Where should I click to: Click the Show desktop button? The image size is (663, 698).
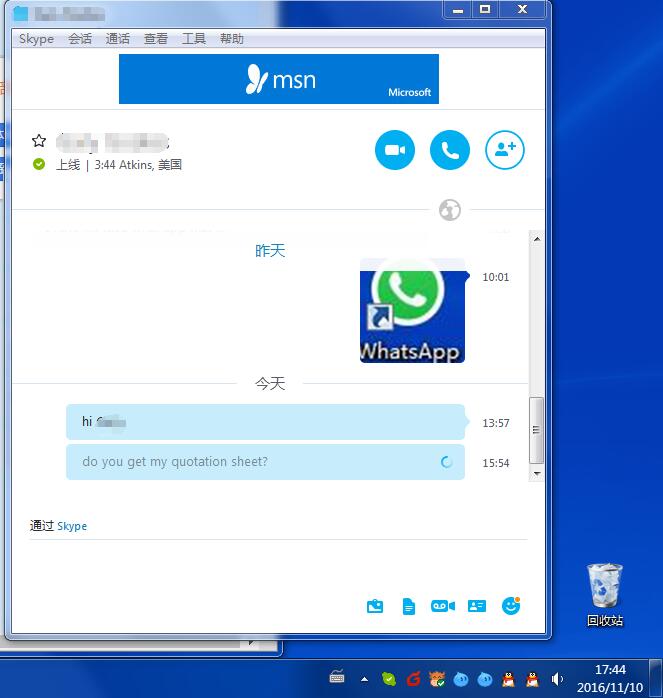coord(655,678)
